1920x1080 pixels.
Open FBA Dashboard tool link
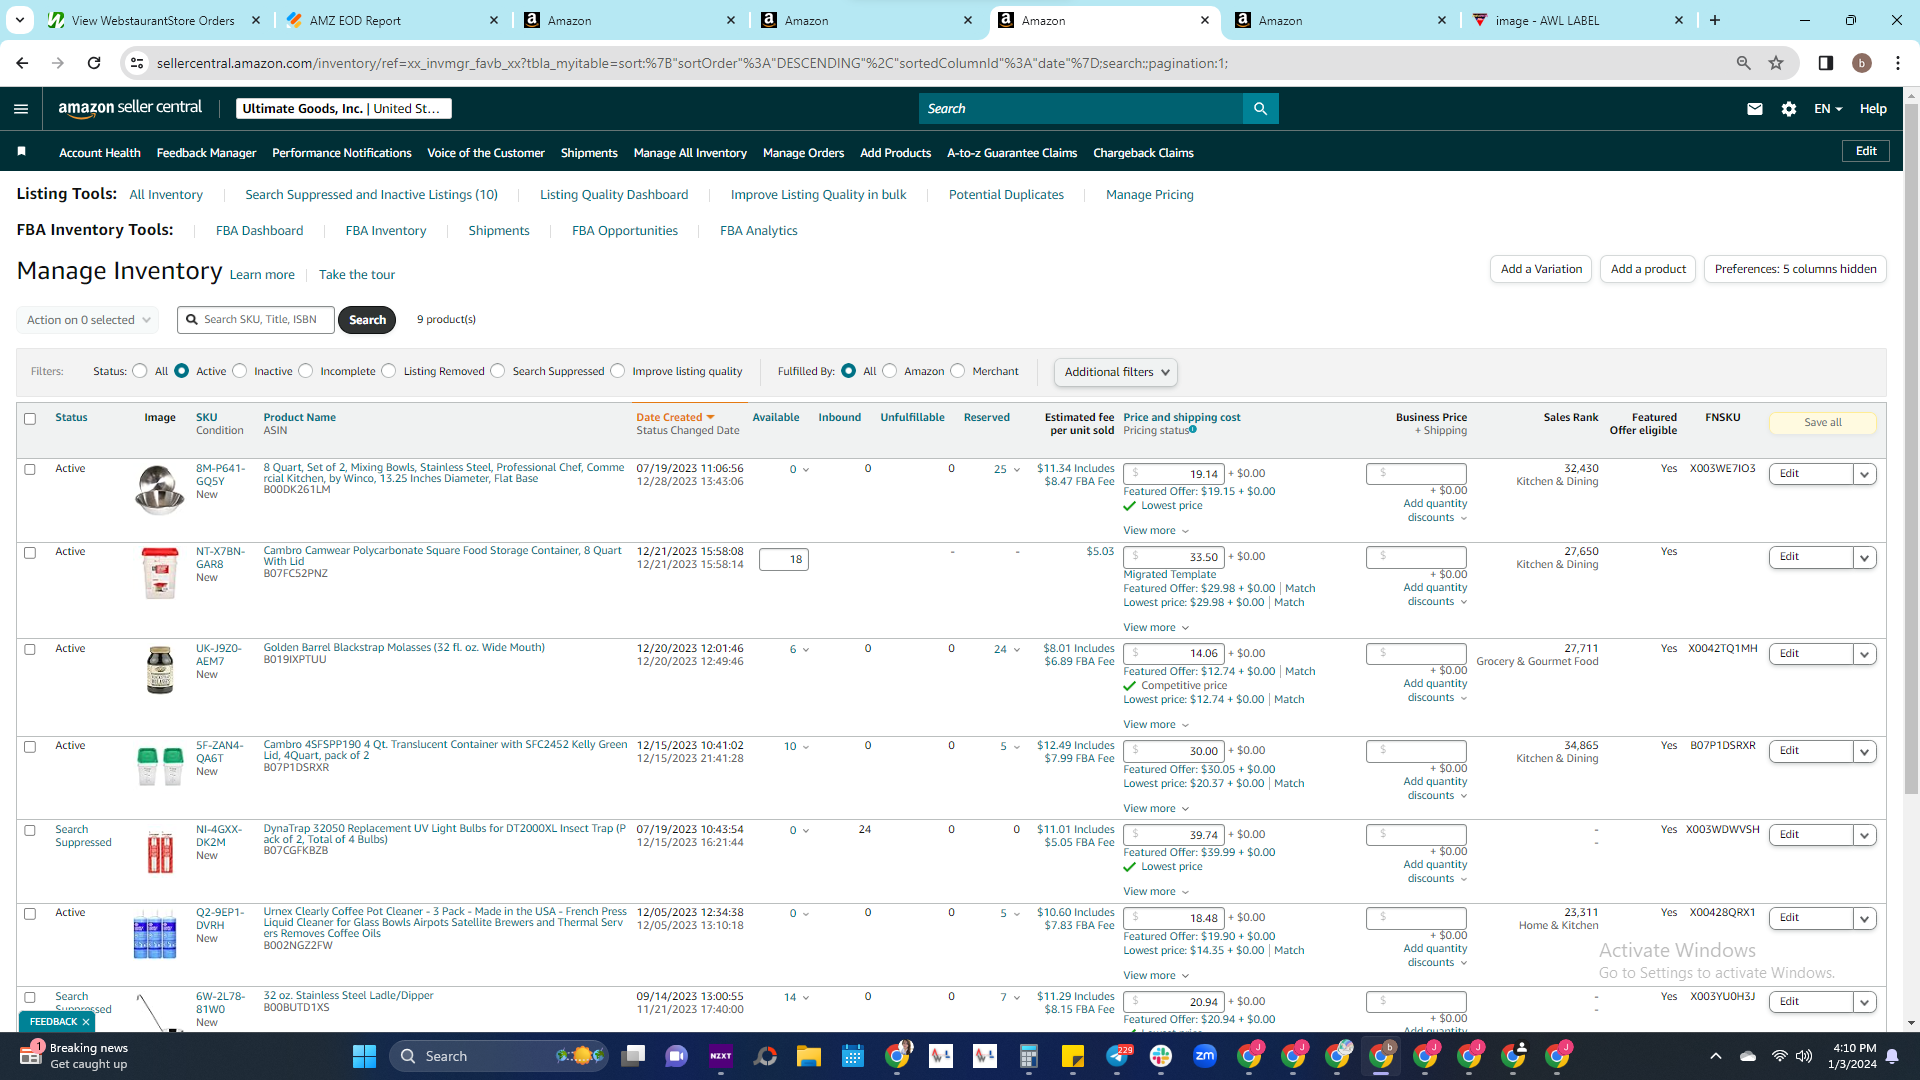(x=259, y=231)
